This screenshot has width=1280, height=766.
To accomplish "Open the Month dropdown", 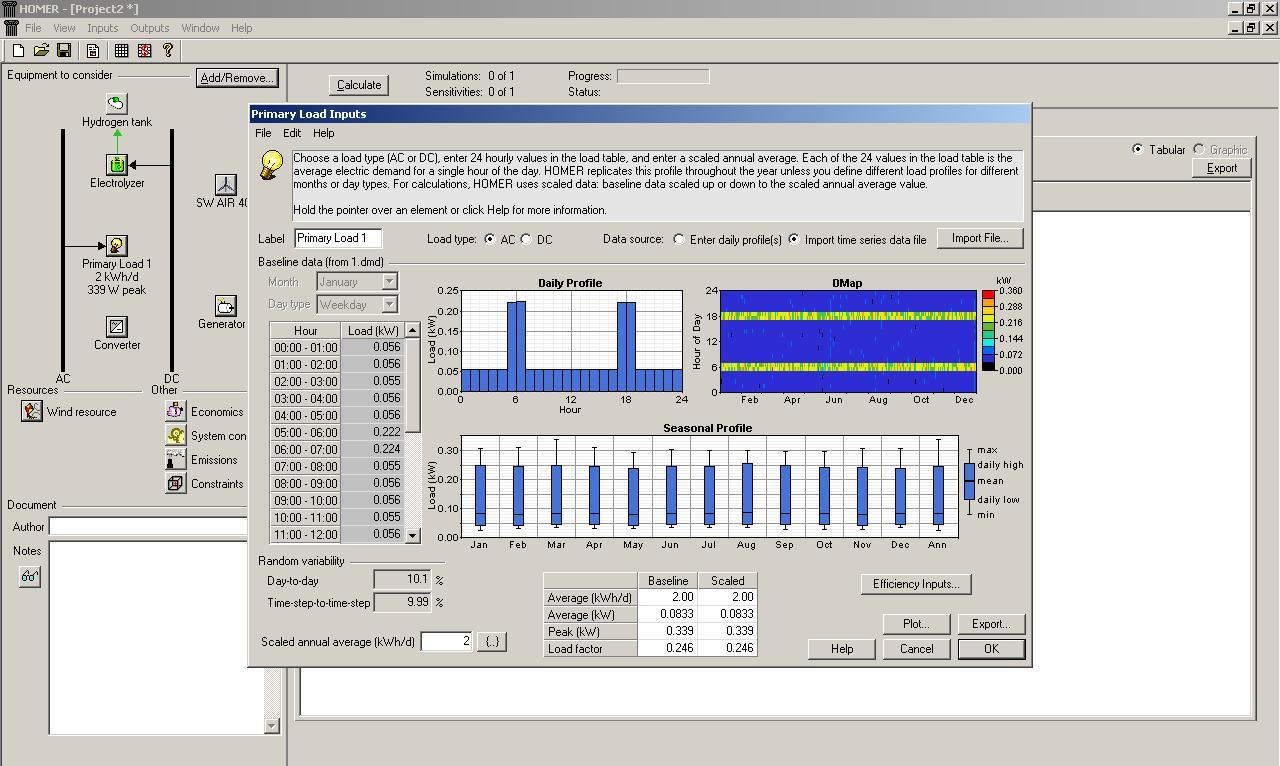I will 357,282.
